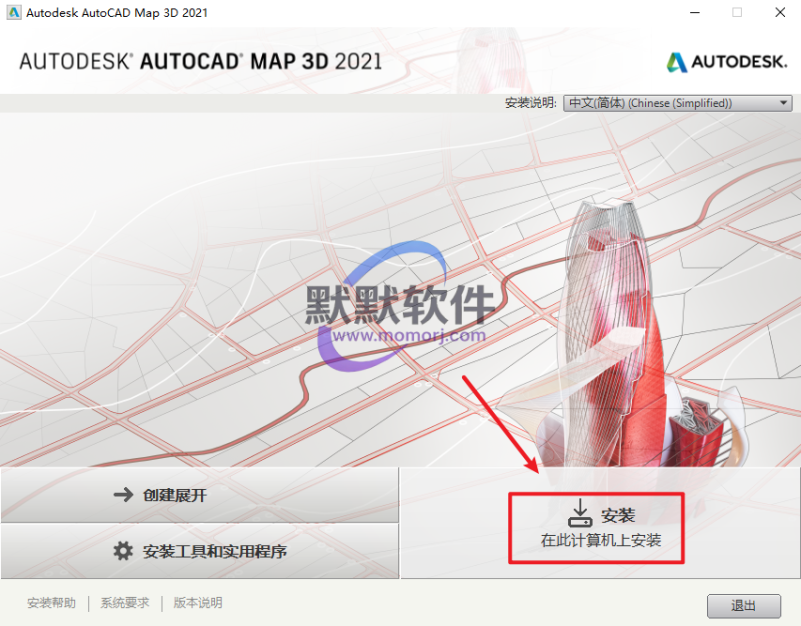Click the disabled maximize window button

737,12
